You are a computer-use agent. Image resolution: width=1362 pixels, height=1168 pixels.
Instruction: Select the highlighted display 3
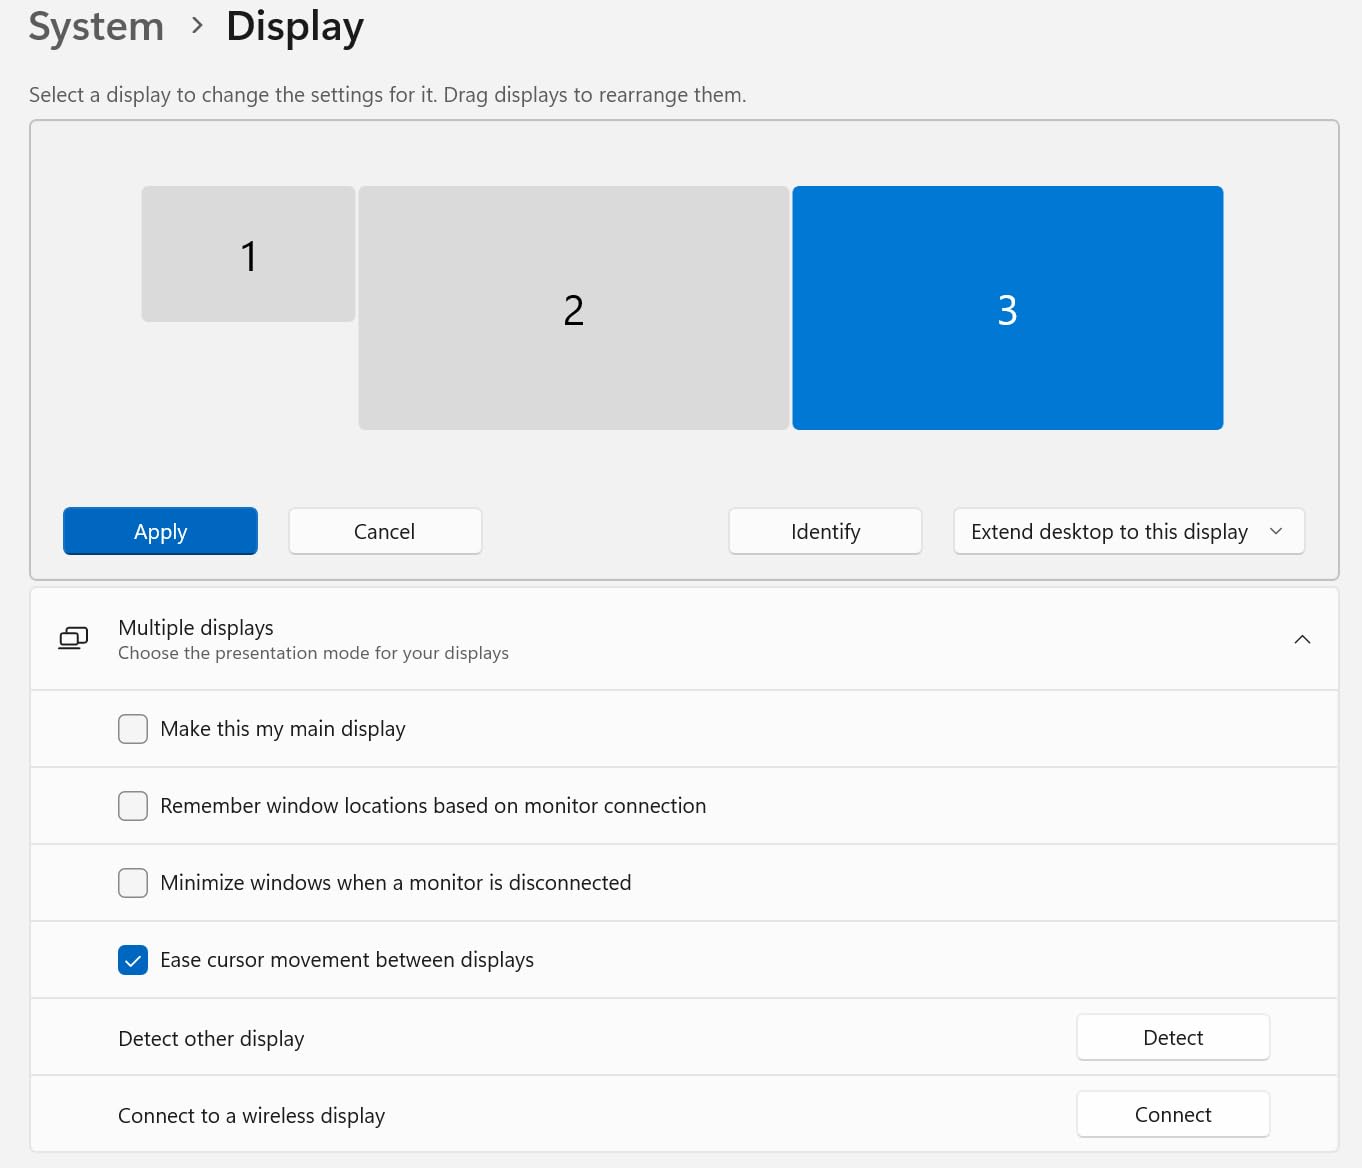tap(1007, 308)
